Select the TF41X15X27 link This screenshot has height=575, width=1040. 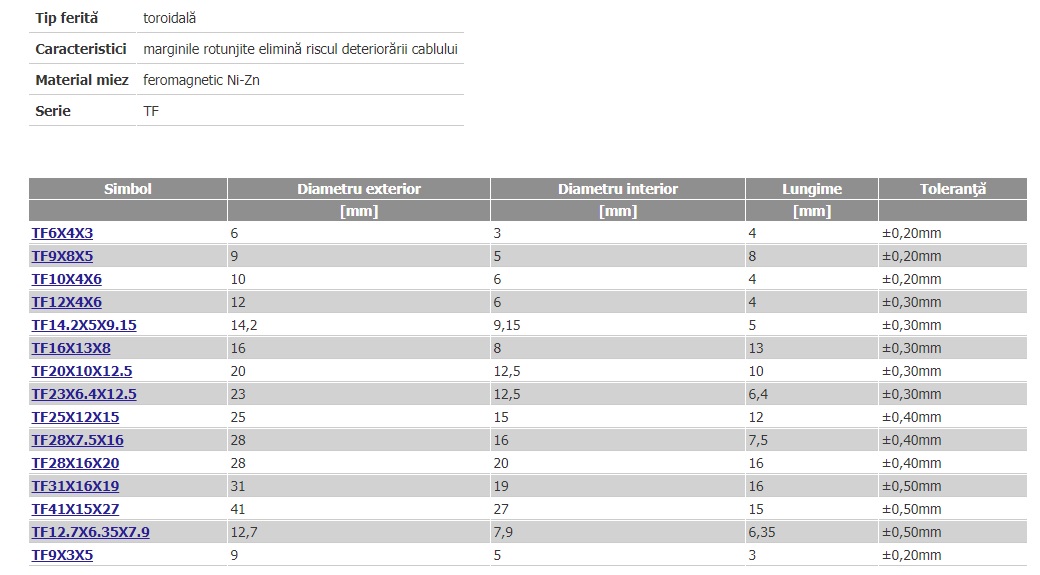[x=76, y=509]
